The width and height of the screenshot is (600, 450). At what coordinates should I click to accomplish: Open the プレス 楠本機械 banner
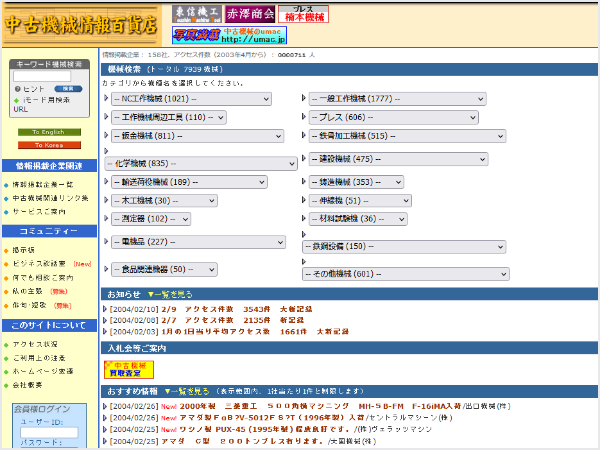[x=303, y=14]
